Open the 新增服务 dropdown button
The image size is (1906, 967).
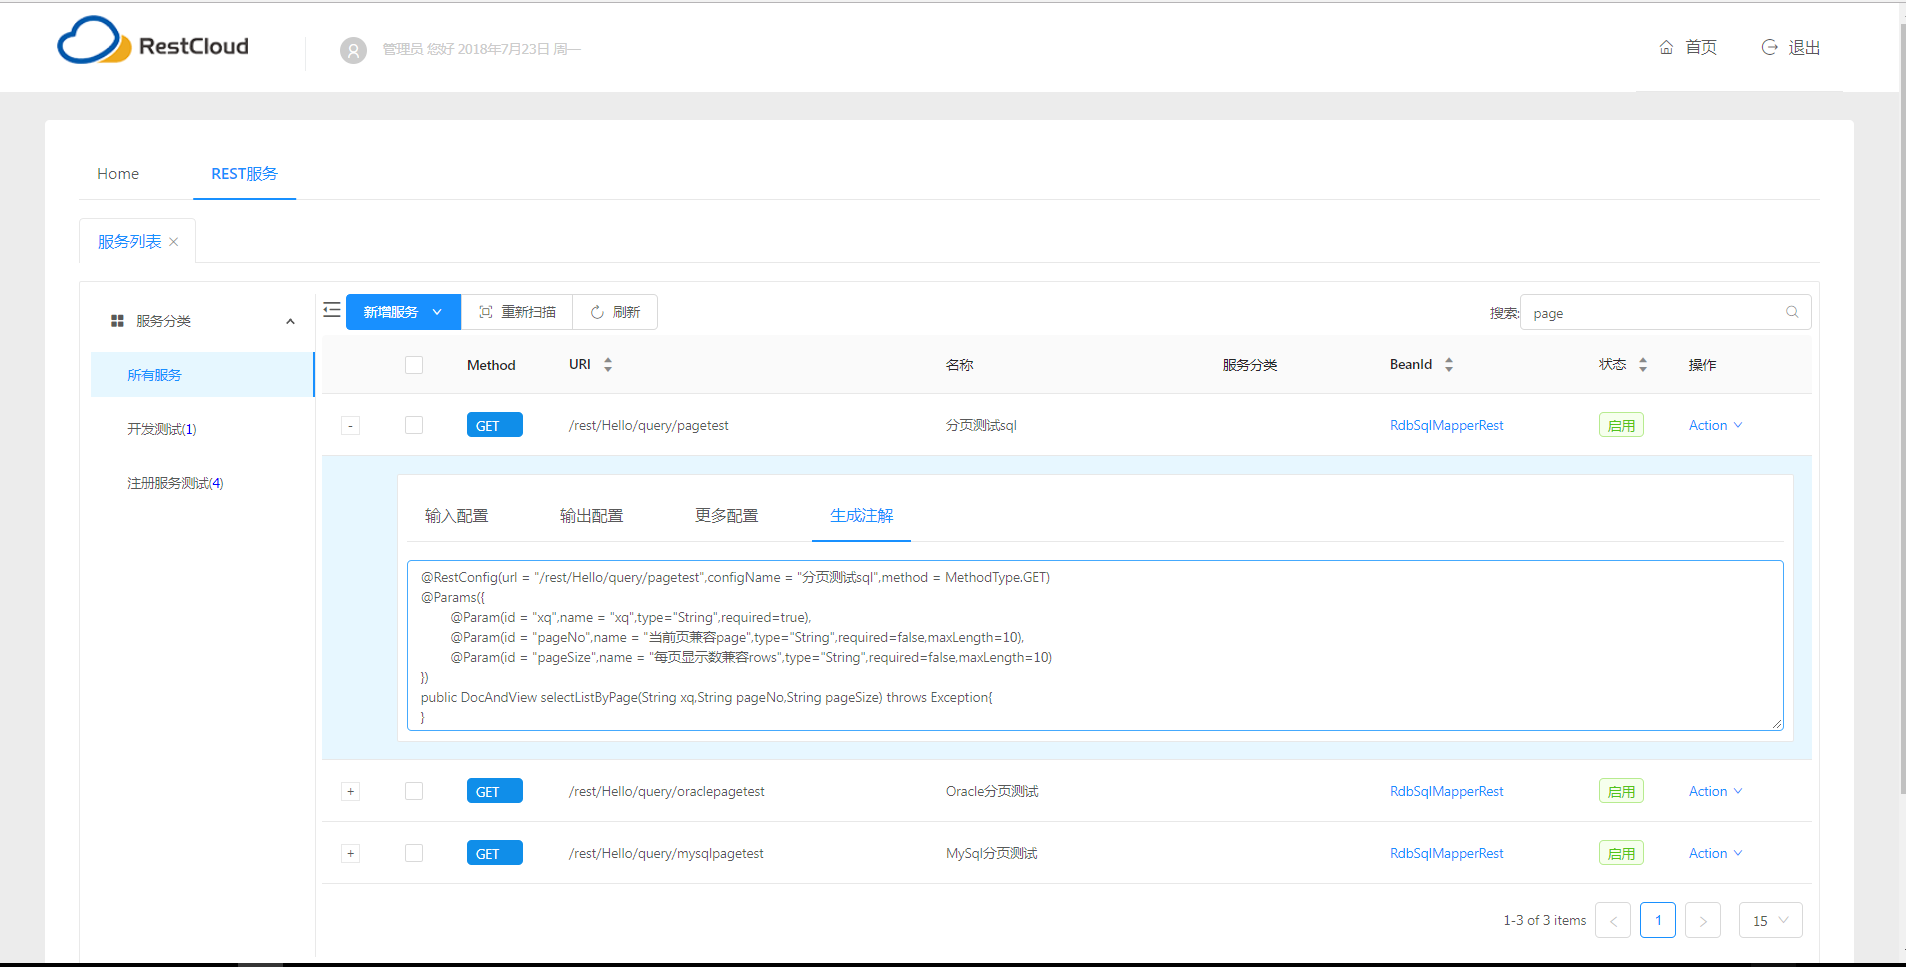(x=403, y=312)
